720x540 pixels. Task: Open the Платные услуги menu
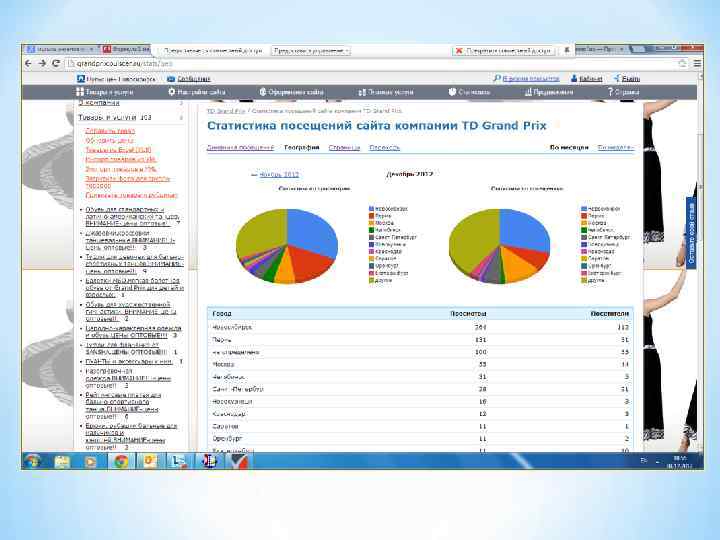pos(386,92)
